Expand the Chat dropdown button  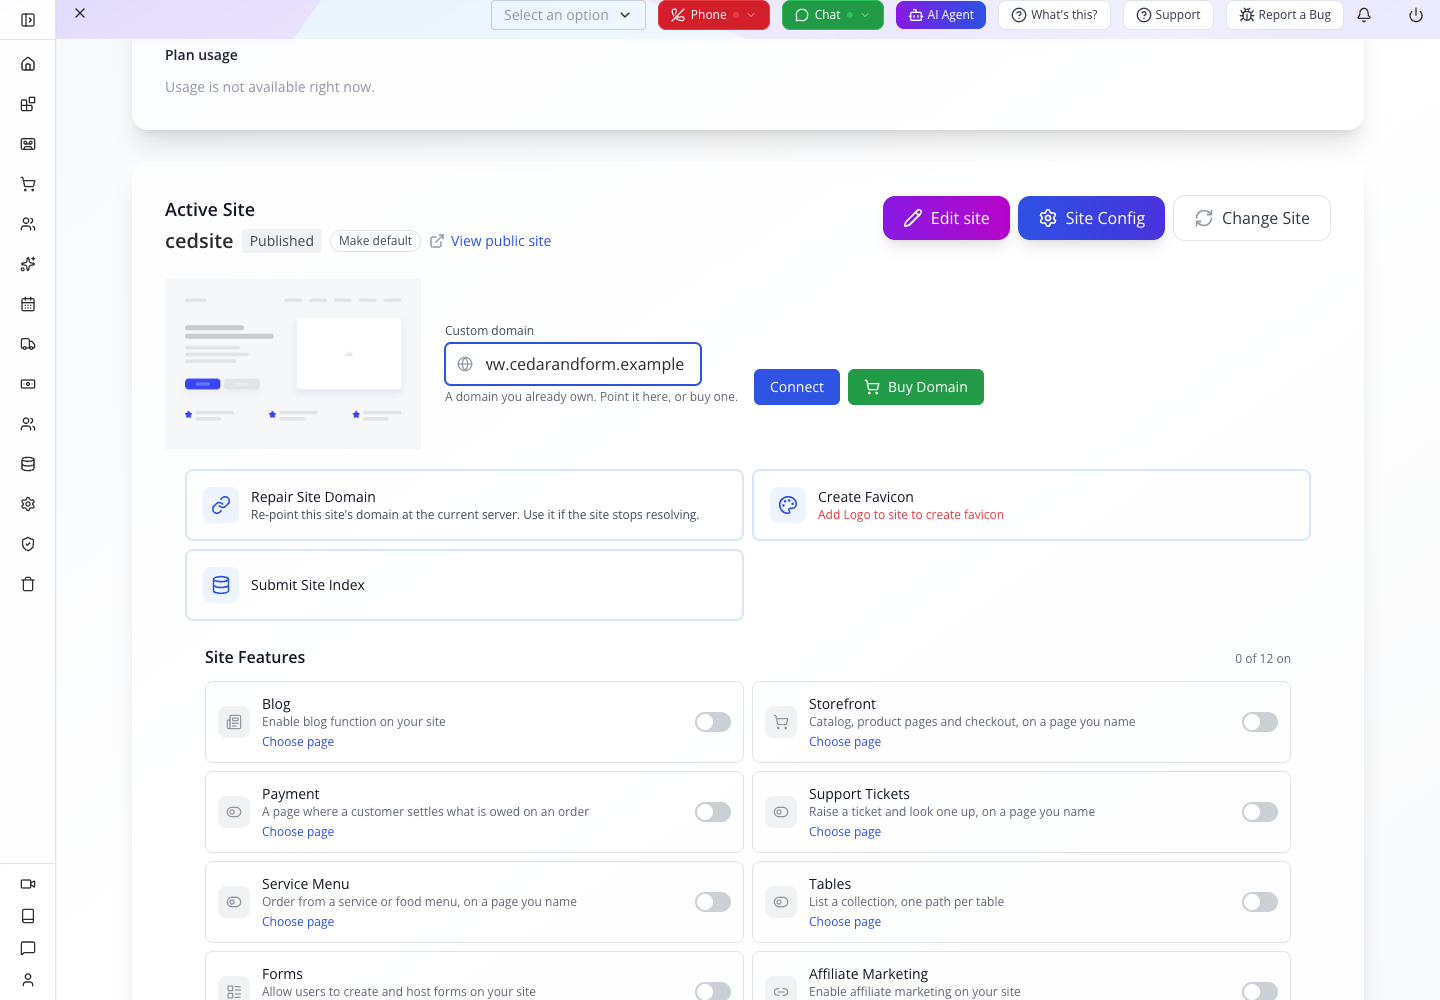click(x=833, y=15)
